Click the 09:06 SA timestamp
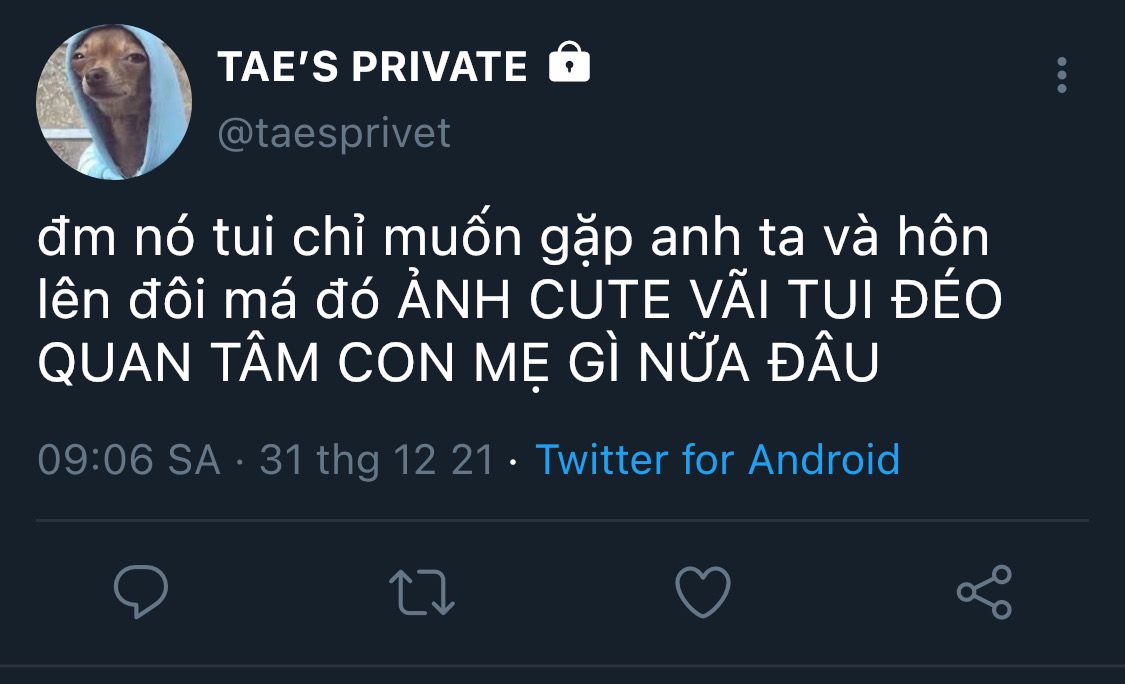 128,460
